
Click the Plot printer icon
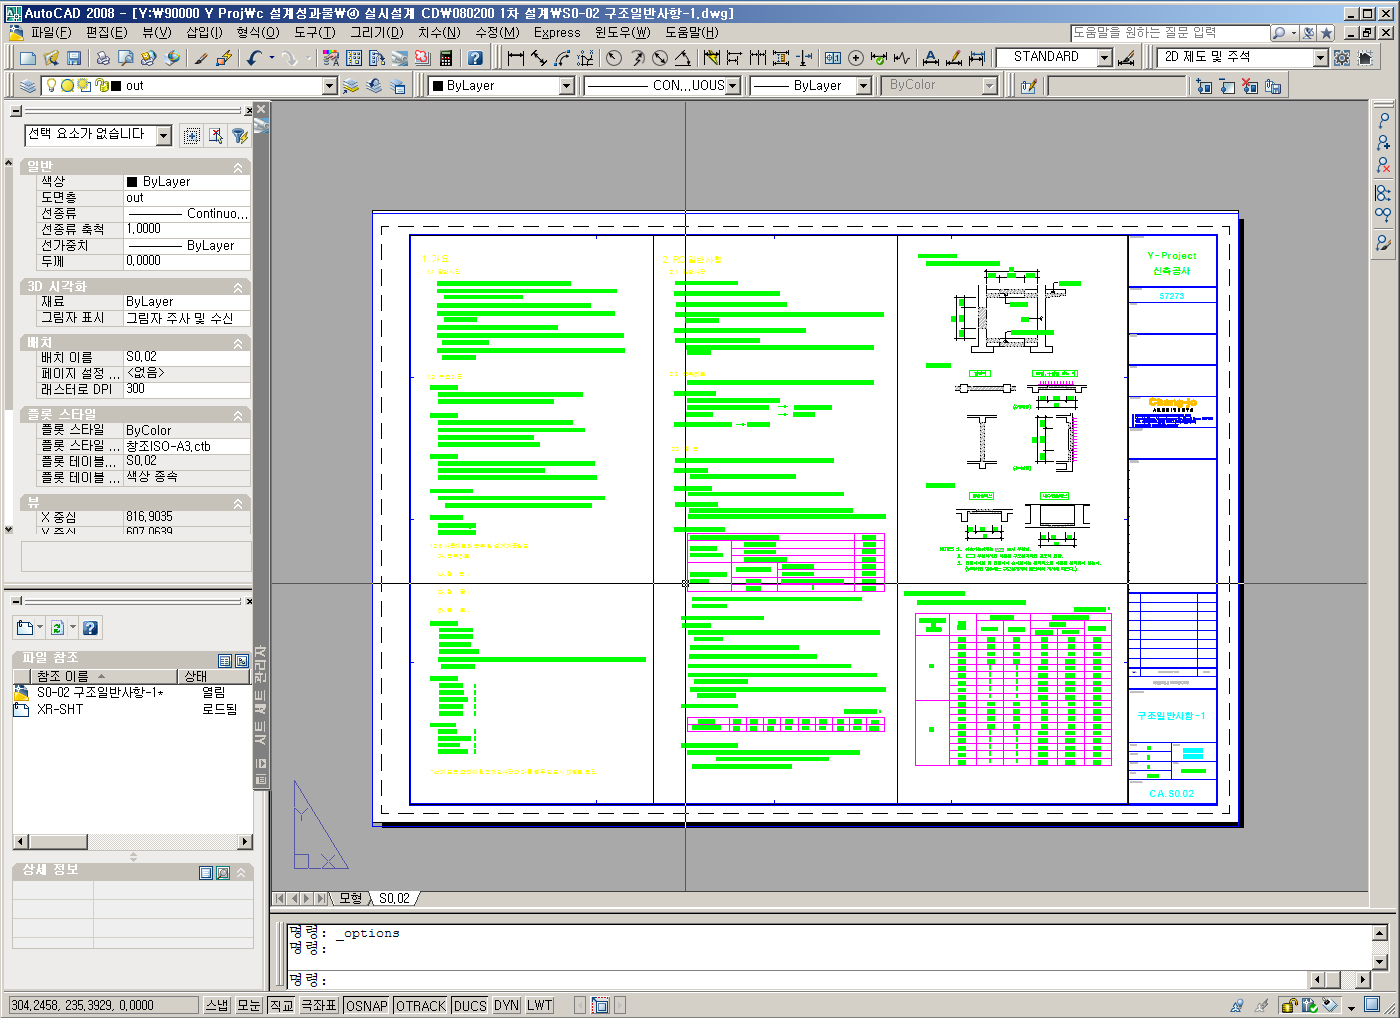(x=102, y=58)
